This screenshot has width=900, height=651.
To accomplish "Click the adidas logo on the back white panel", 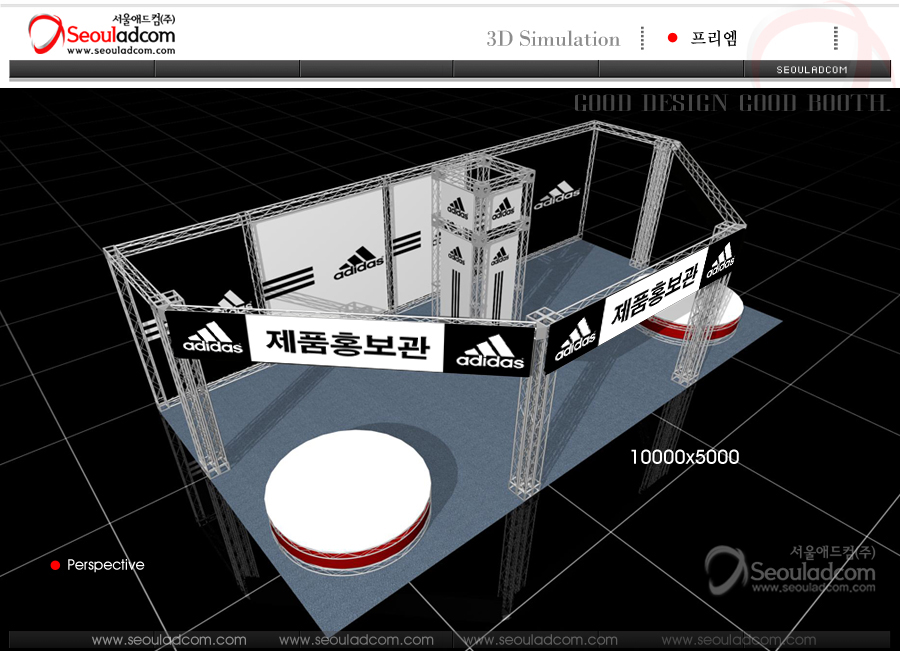I will [359, 266].
